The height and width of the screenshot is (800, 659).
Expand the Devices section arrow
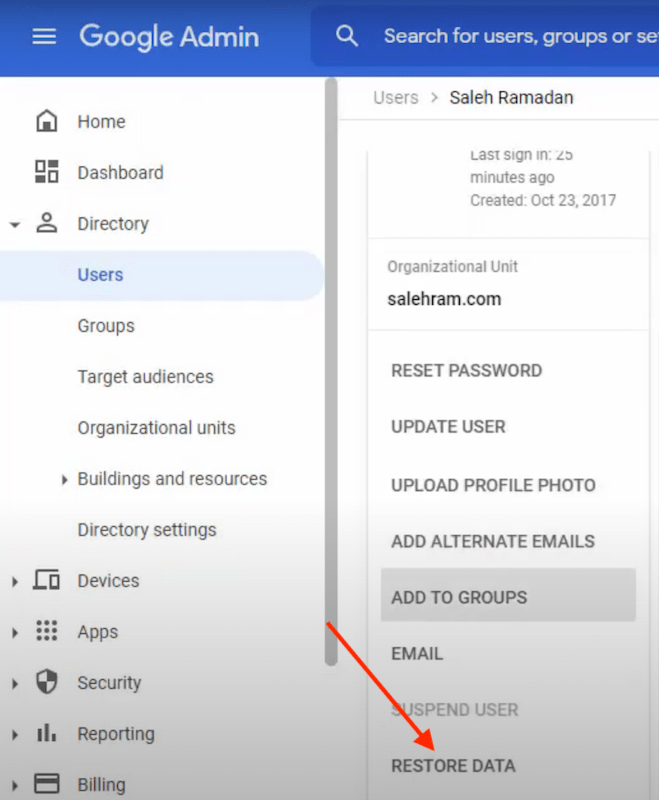coord(15,581)
